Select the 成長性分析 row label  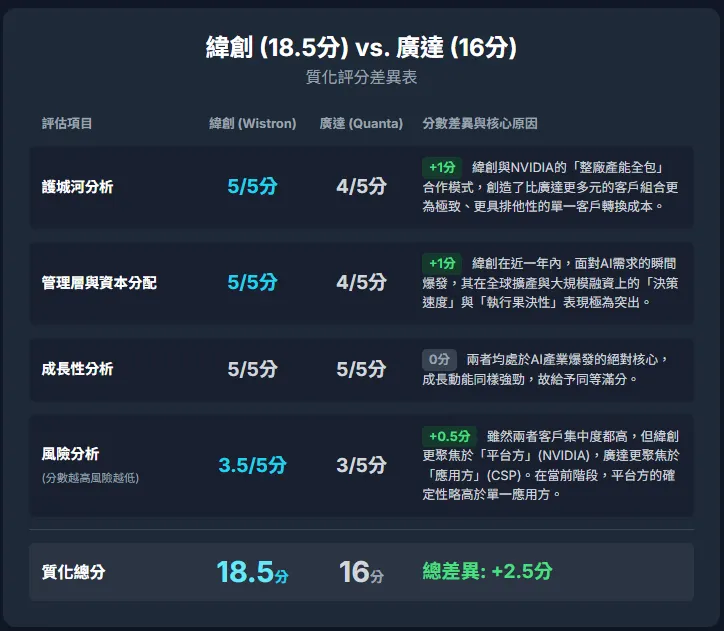(77, 369)
